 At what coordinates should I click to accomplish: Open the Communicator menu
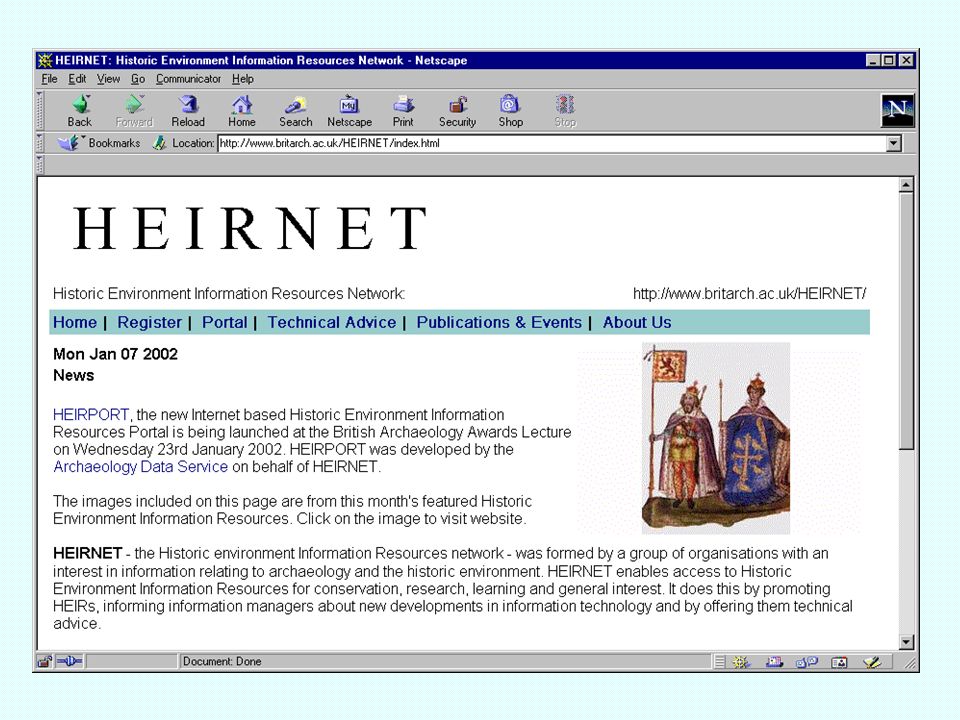click(x=188, y=79)
